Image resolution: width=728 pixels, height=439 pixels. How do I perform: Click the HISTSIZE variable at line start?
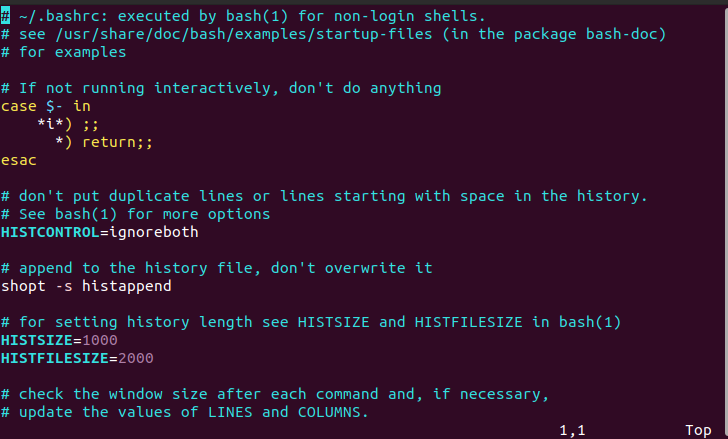coord(37,340)
